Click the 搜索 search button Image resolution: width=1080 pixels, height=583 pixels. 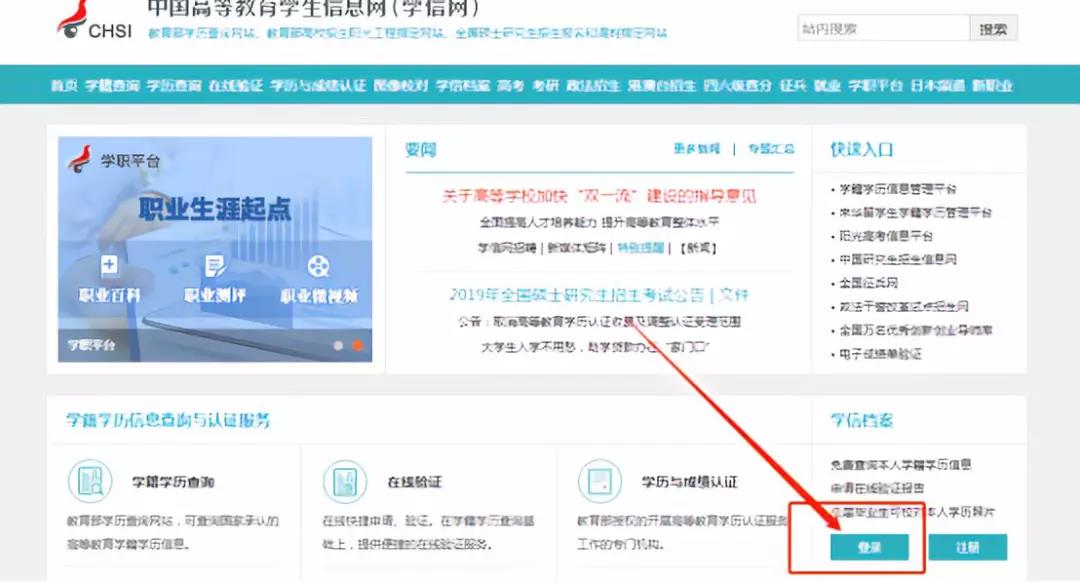pos(993,29)
